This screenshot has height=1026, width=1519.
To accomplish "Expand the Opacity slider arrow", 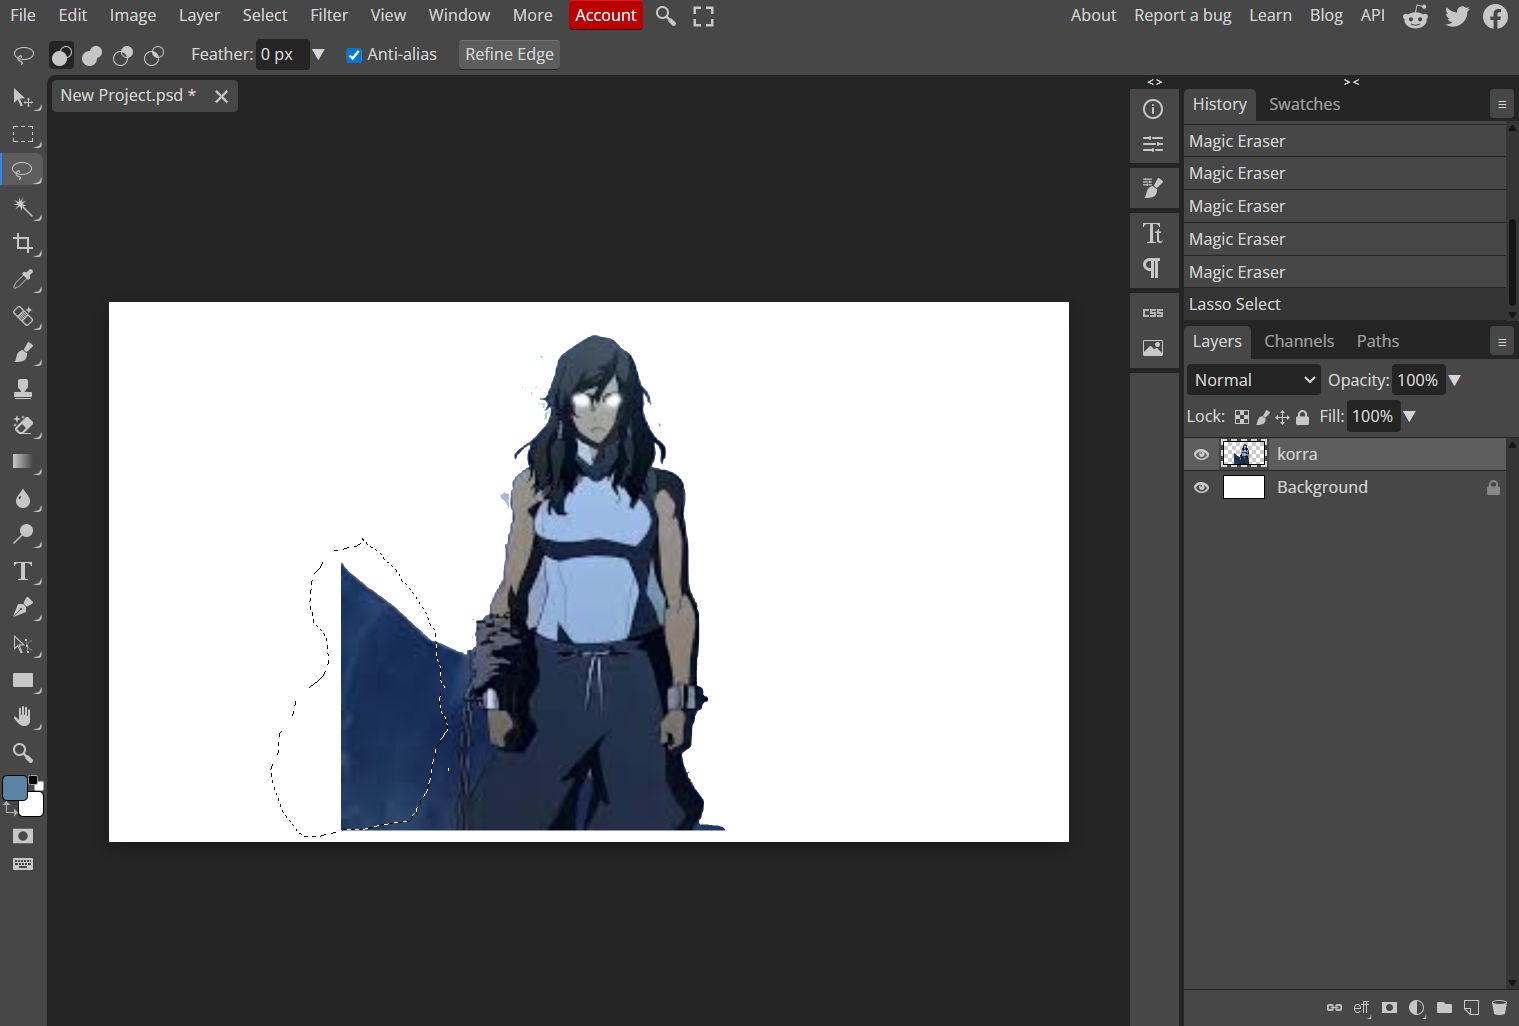I will point(1455,380).
